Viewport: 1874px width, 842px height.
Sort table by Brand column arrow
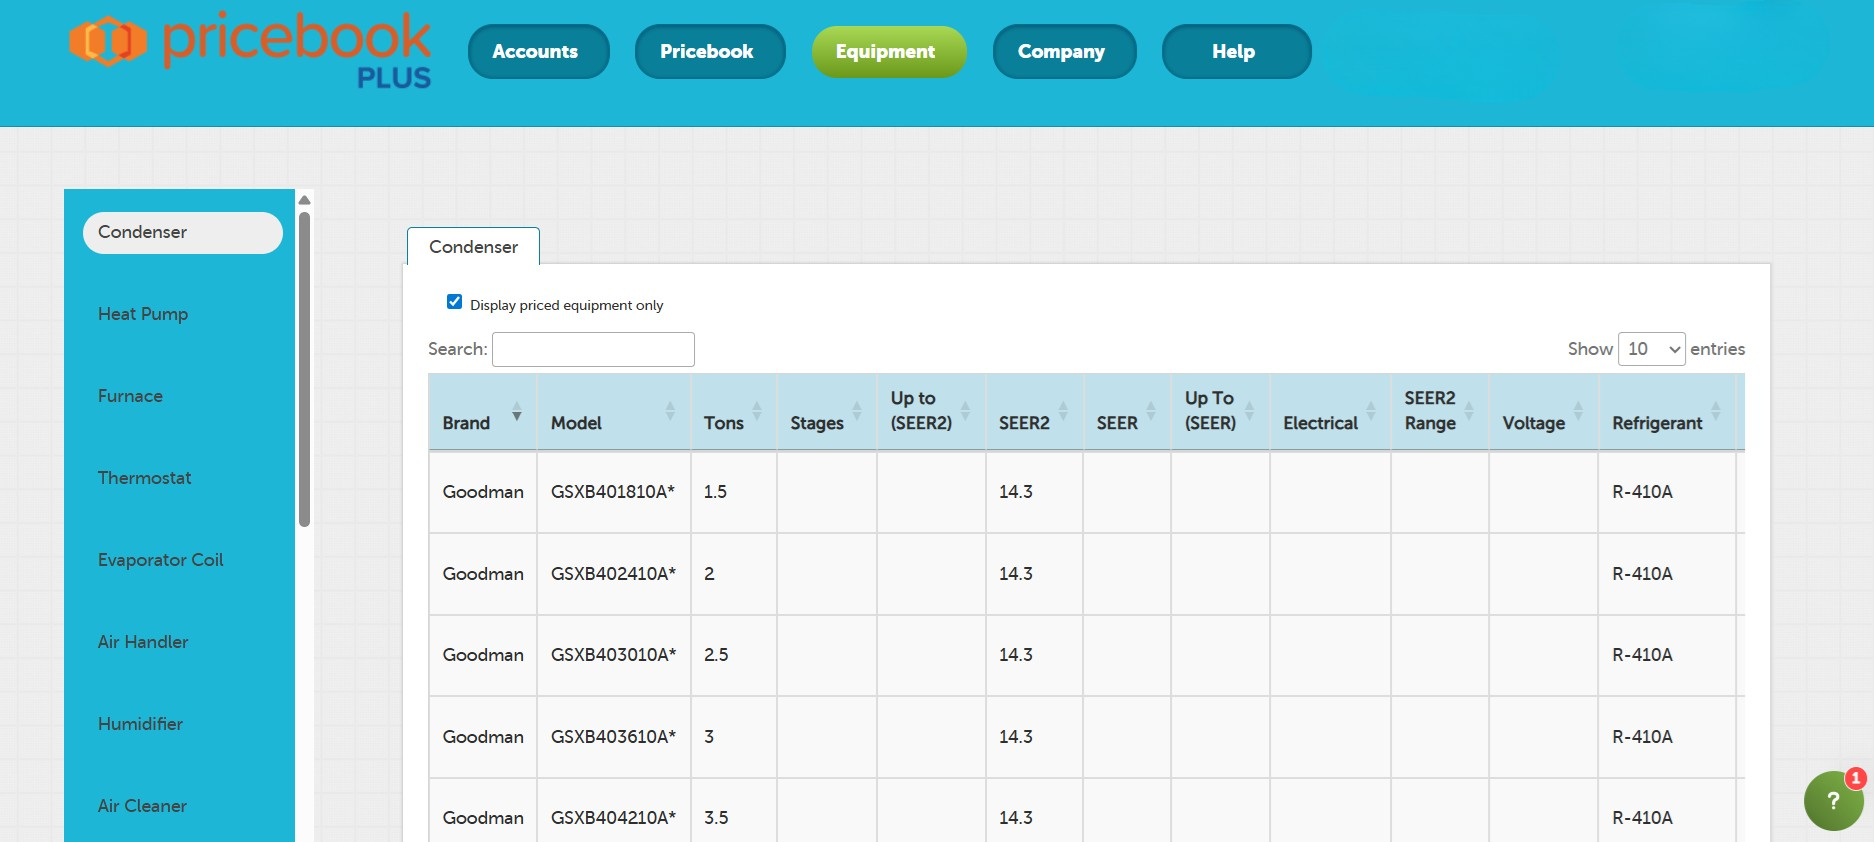(516, 412)
